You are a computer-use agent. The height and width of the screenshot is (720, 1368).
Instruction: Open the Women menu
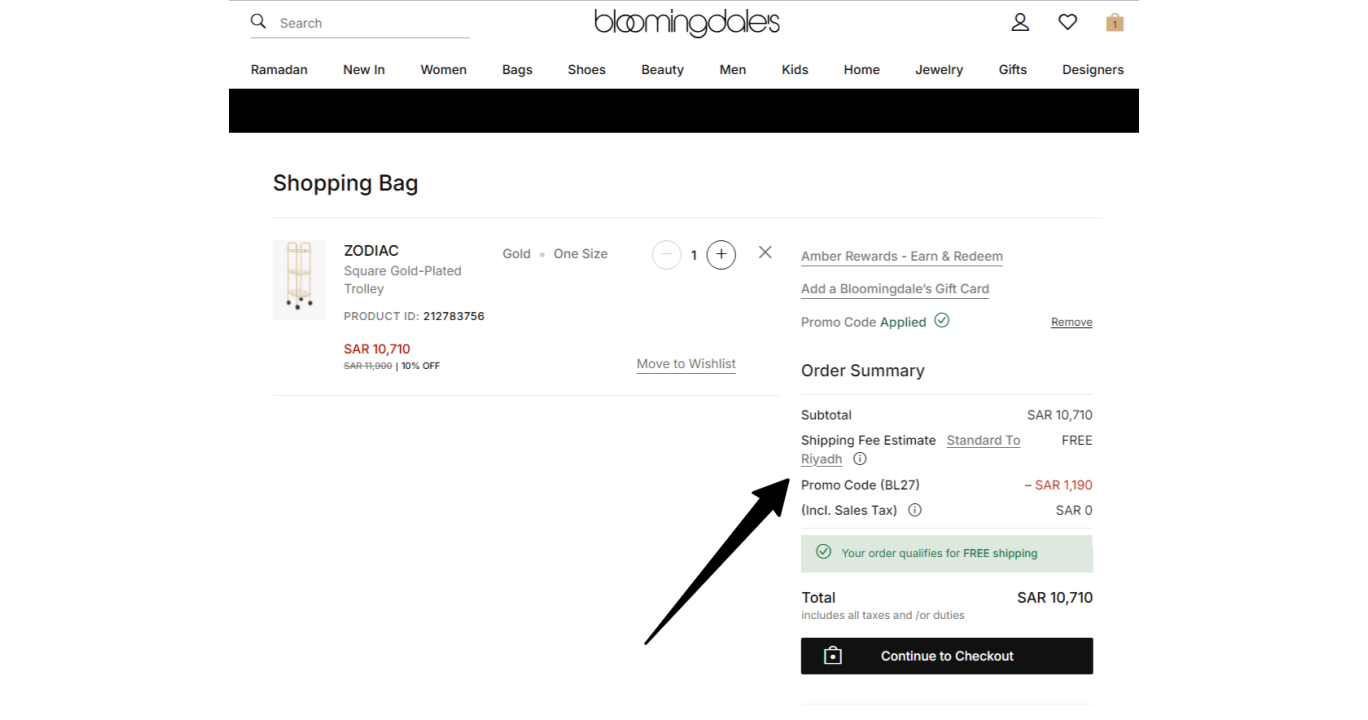(x=443, y=70)
